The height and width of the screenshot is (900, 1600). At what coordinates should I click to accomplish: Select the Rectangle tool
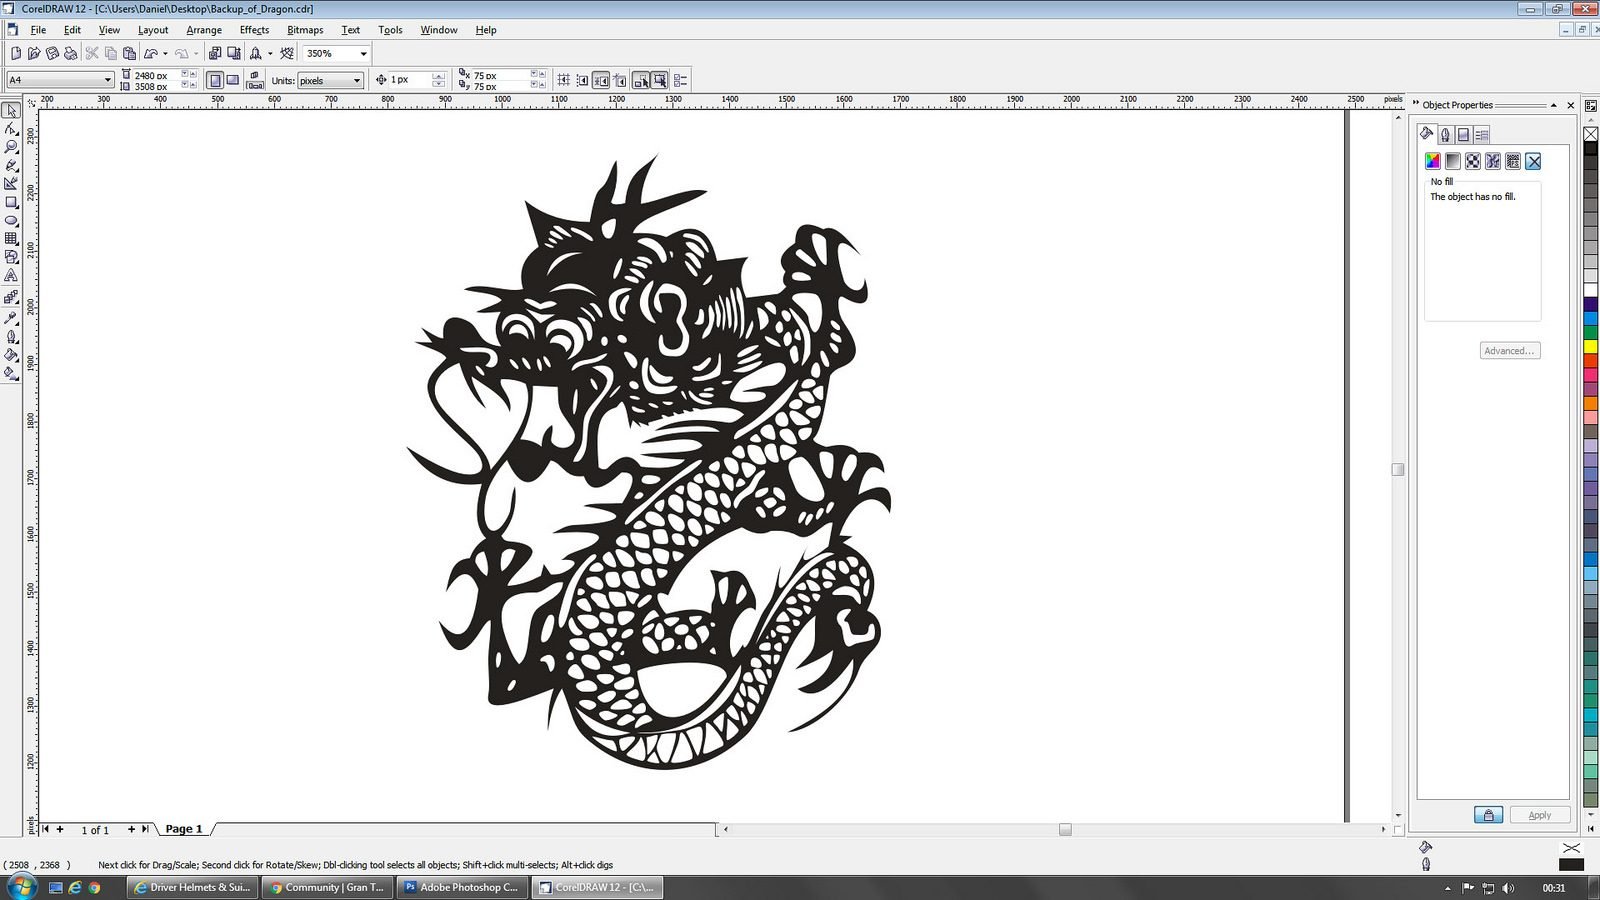coord(11,202)
